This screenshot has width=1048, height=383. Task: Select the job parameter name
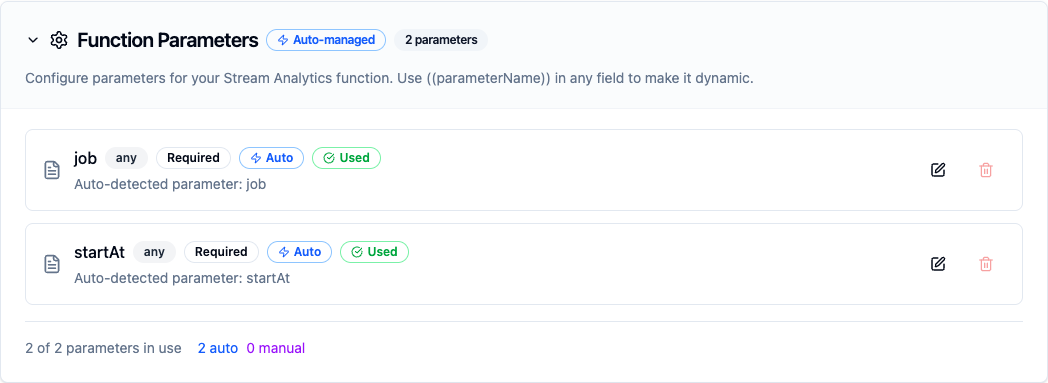(x=86, y=158)
